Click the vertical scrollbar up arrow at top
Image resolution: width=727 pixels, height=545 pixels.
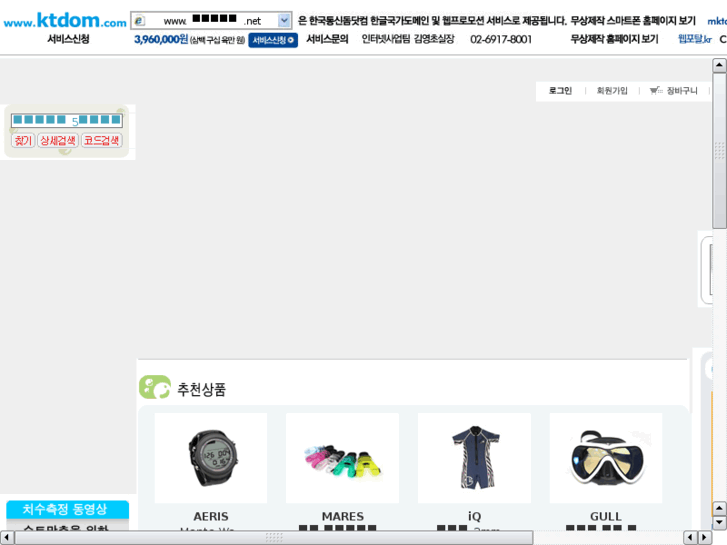pyautogui.click(x=719, y=65)
